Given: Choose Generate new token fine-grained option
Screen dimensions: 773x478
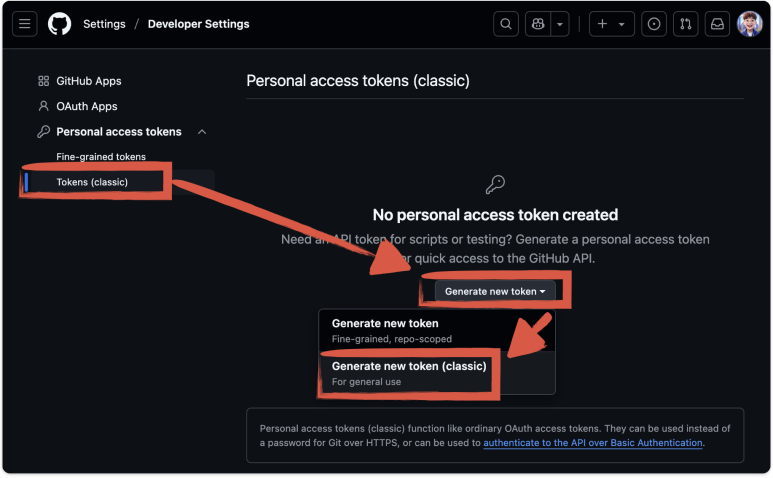Looking at the screenshot, I should point(437,331).
